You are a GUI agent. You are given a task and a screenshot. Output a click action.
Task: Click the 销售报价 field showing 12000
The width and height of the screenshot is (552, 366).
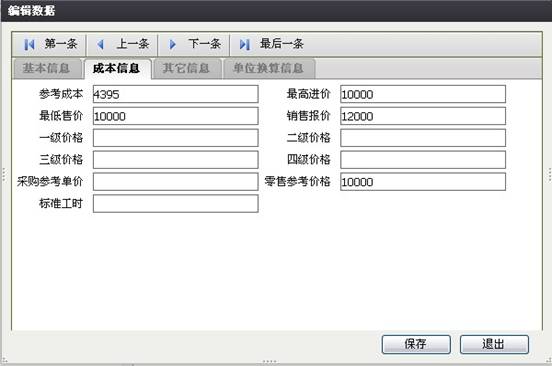point(423,116)
